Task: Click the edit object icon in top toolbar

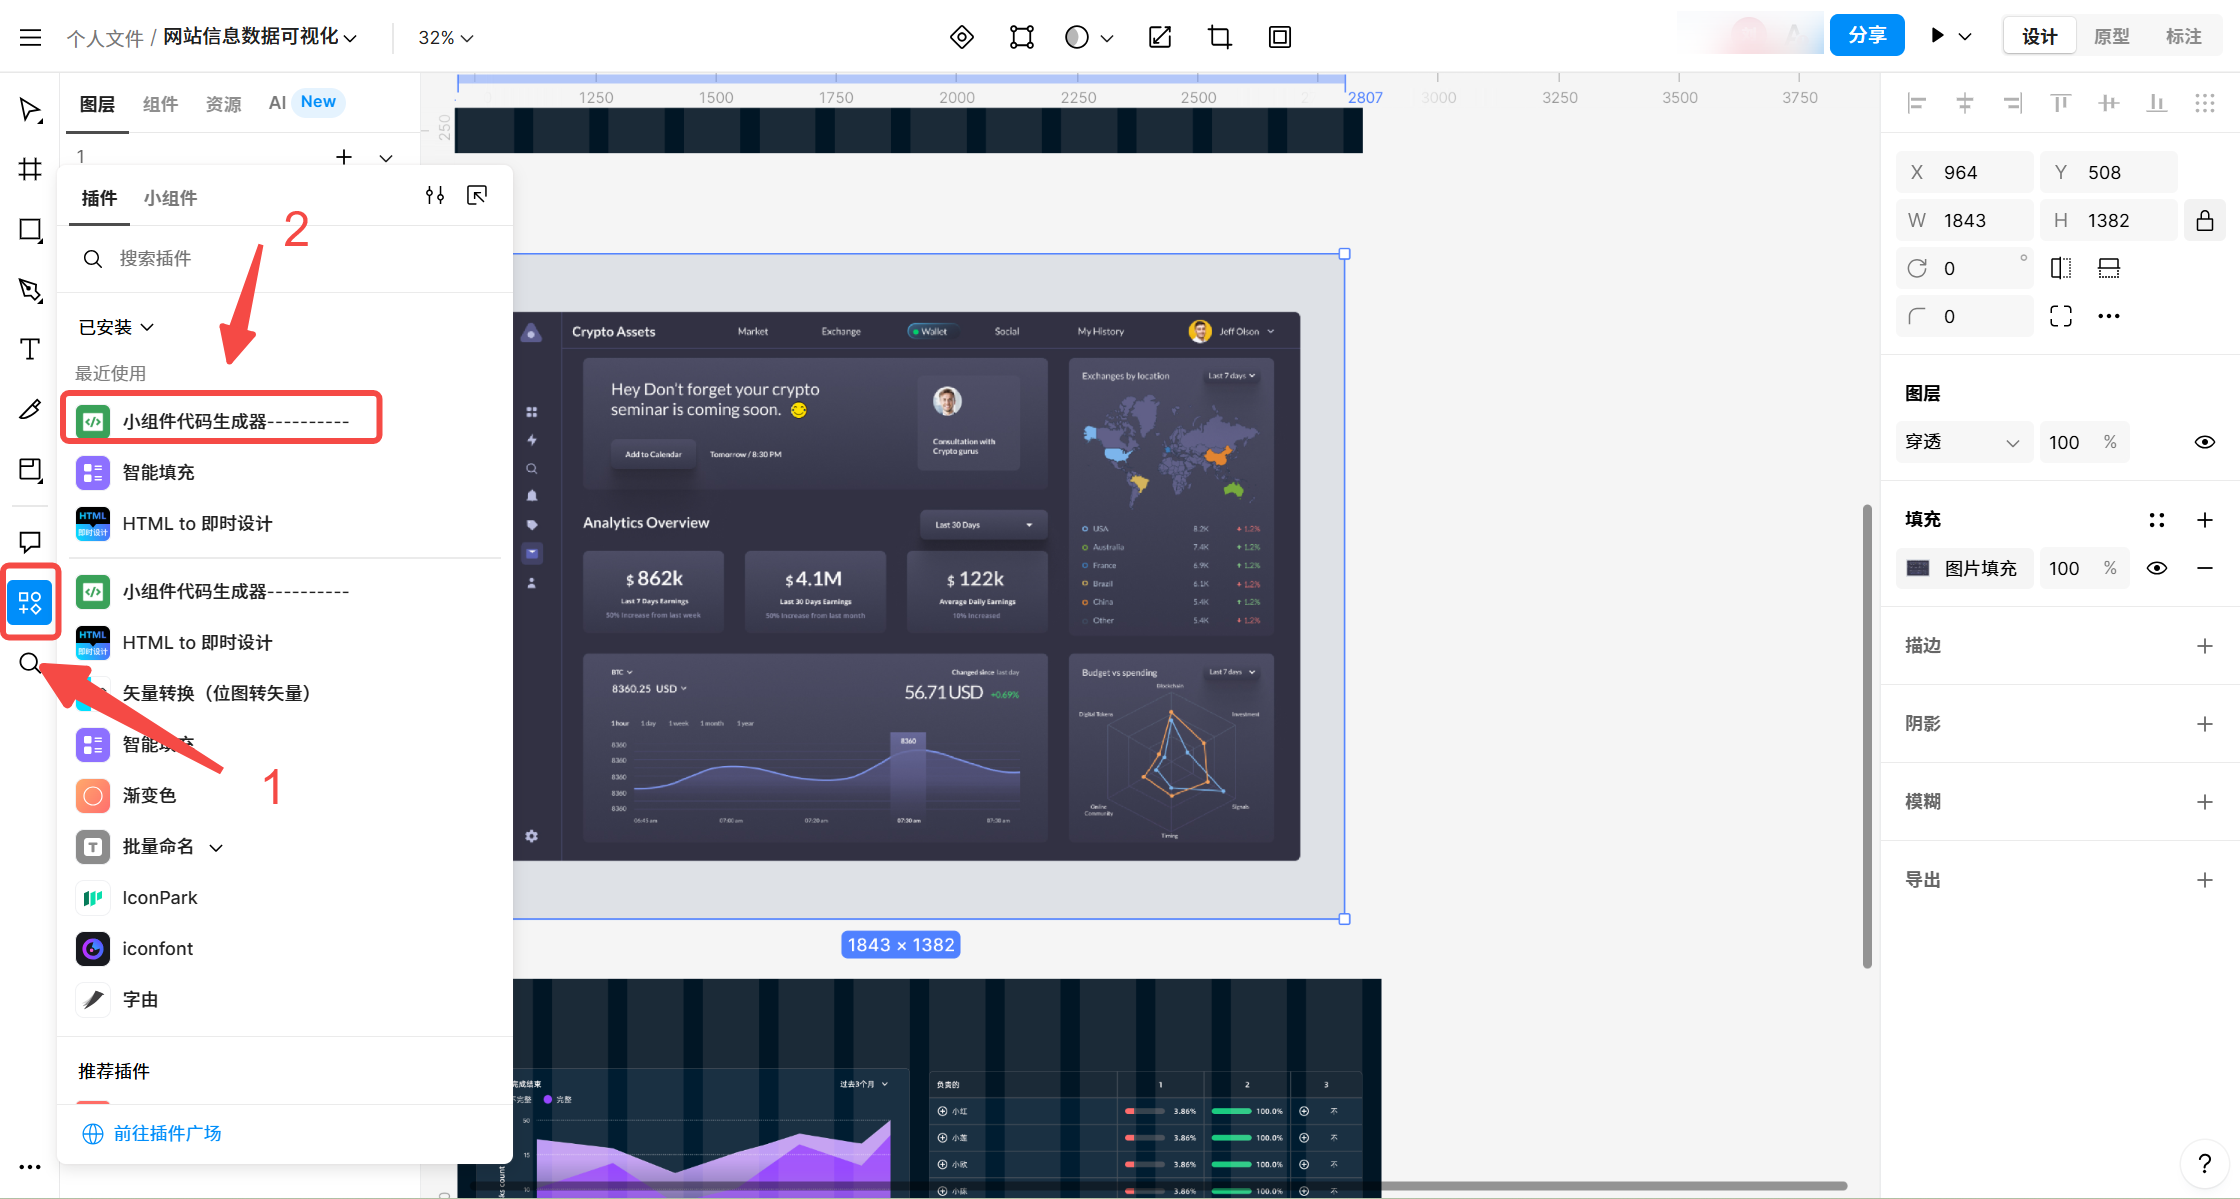Action: [x=1021, y=37]
